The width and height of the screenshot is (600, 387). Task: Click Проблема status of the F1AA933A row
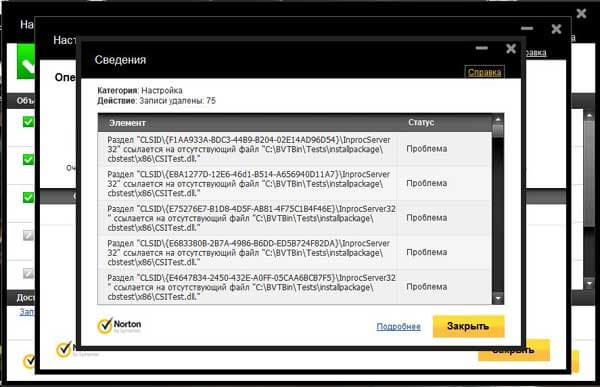426,149
